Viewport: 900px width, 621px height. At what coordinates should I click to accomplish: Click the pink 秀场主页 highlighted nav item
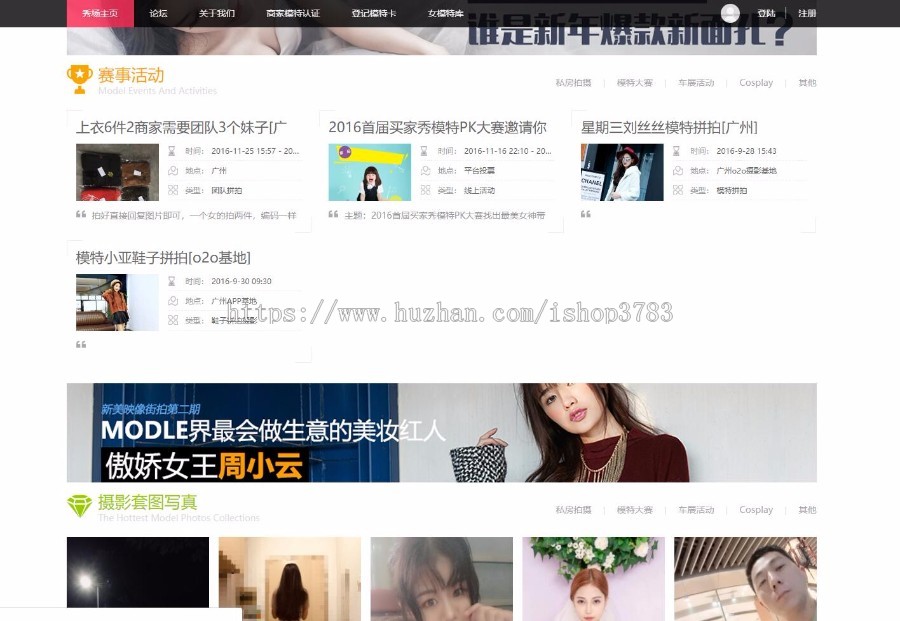coord(99,14)
